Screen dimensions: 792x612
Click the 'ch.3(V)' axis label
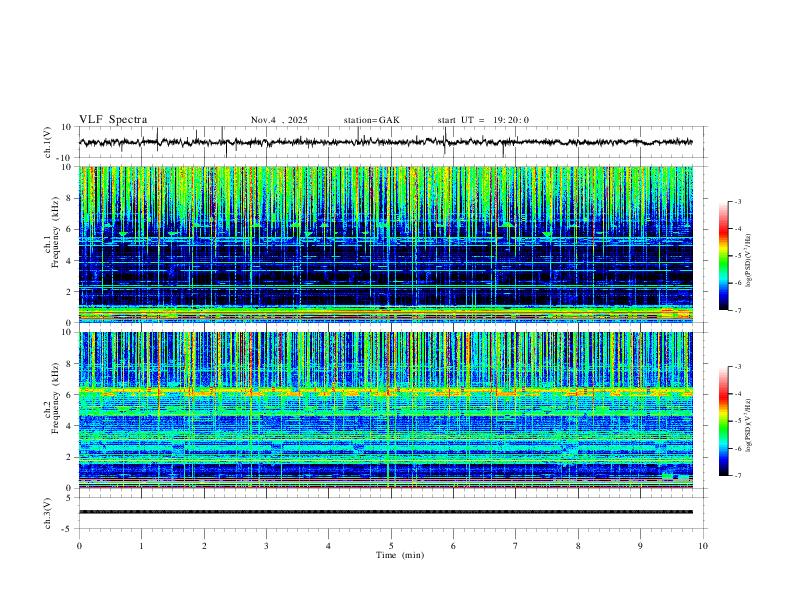pyautogui.click(x=48, y=513)
